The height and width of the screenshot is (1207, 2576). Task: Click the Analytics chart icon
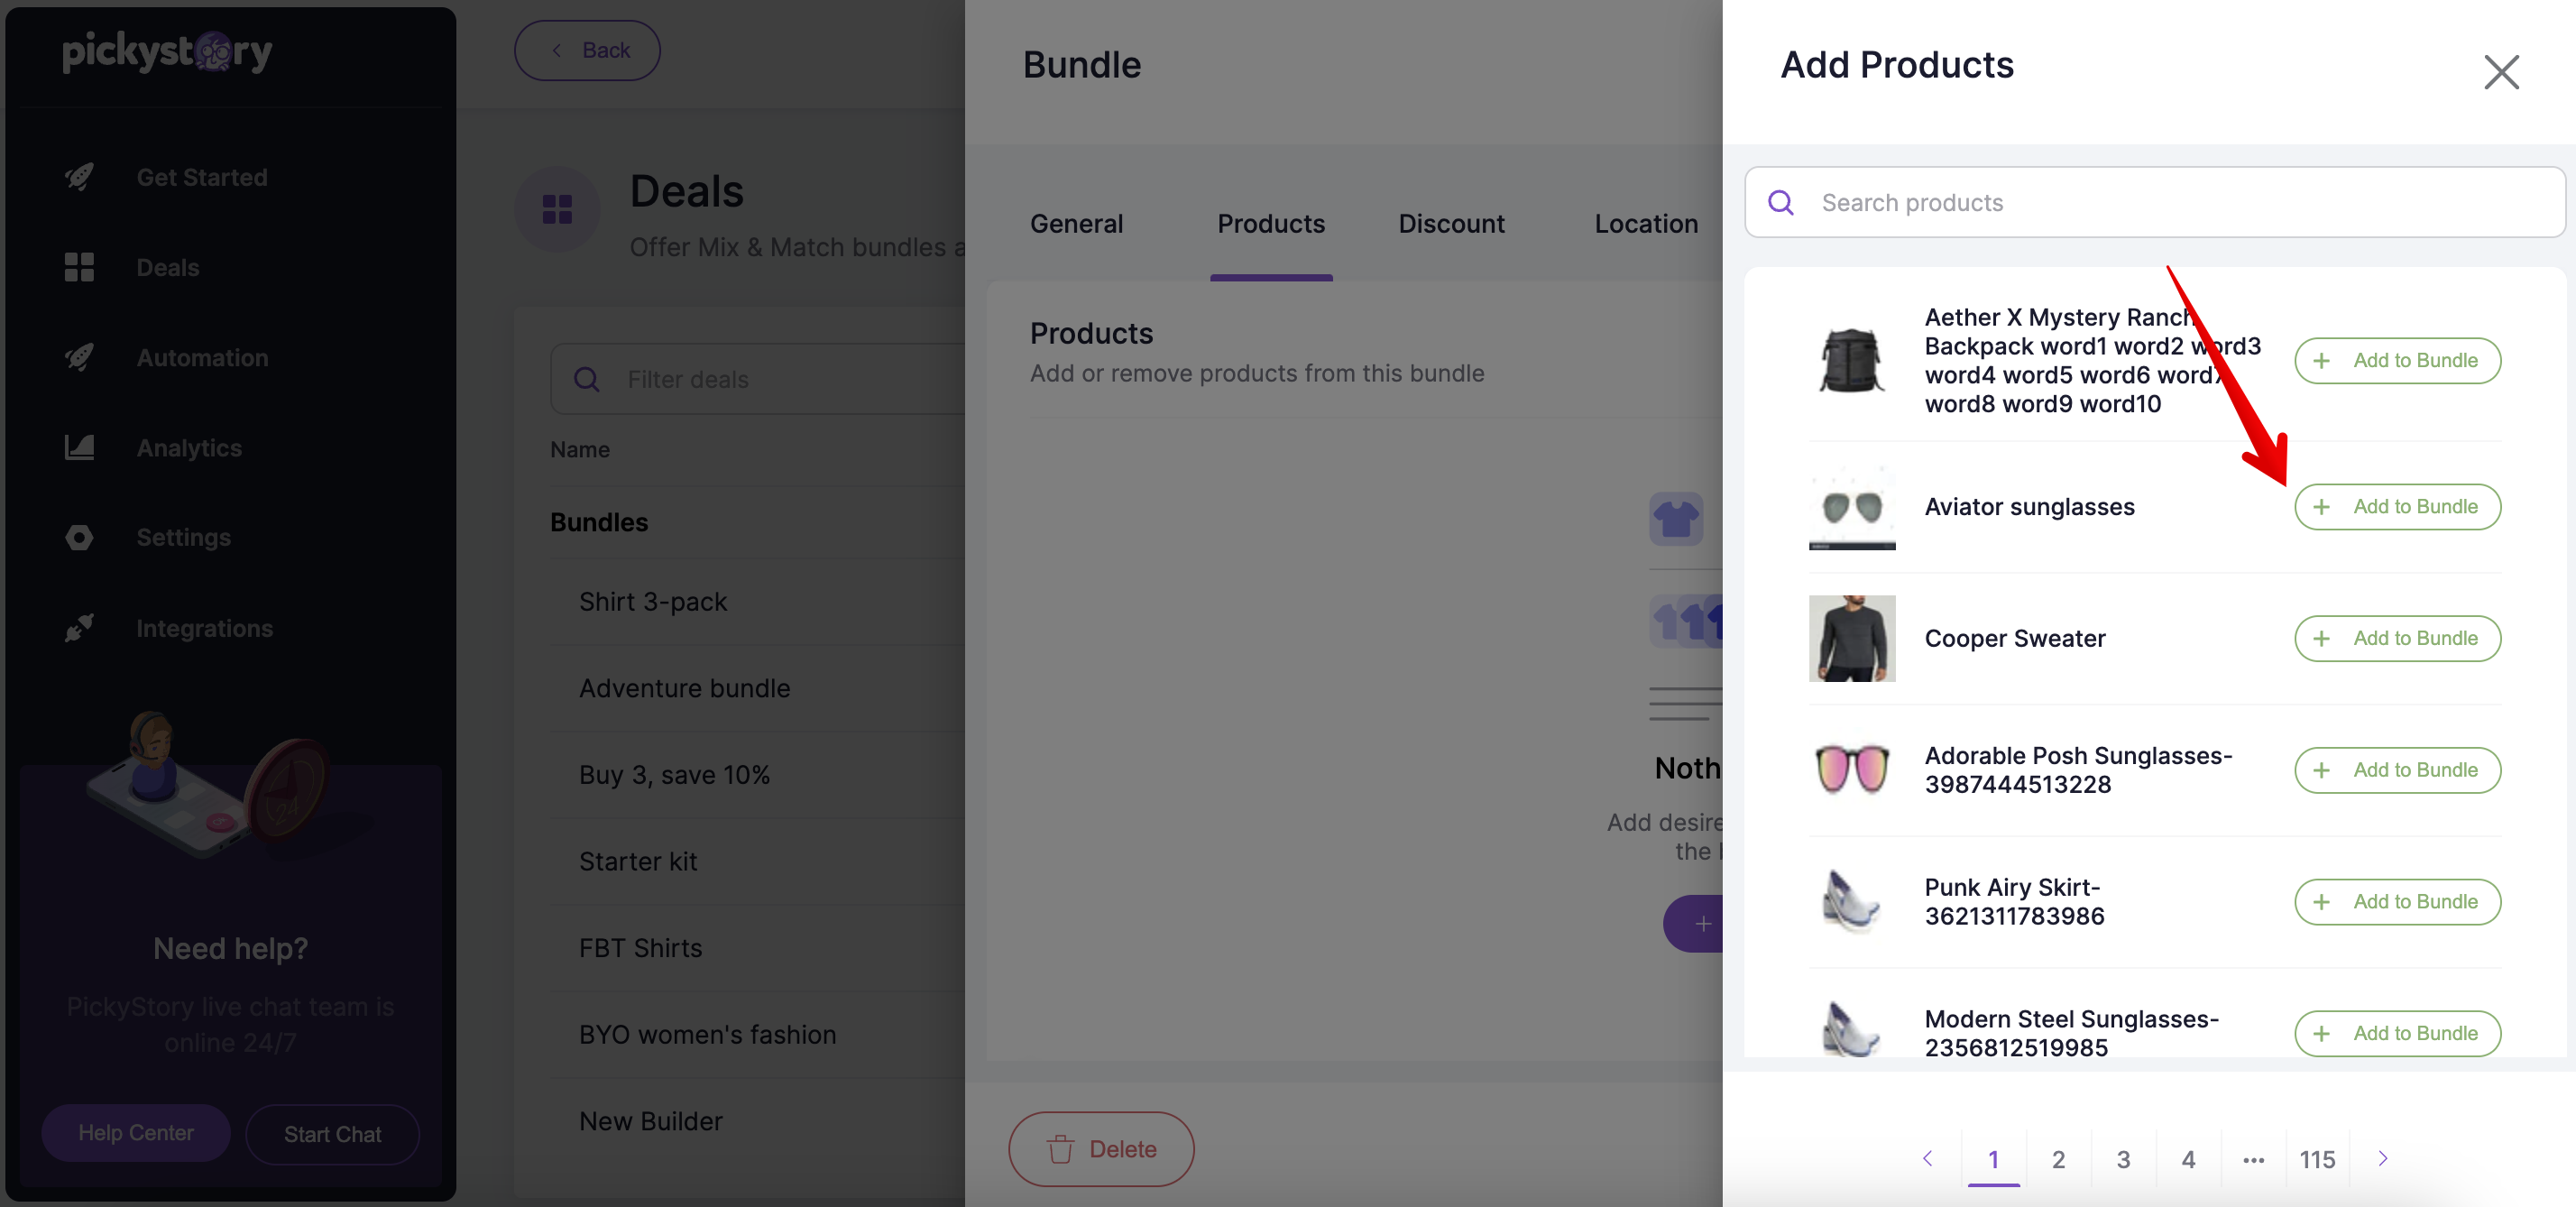pyautogui.click(x=79, y=447)
